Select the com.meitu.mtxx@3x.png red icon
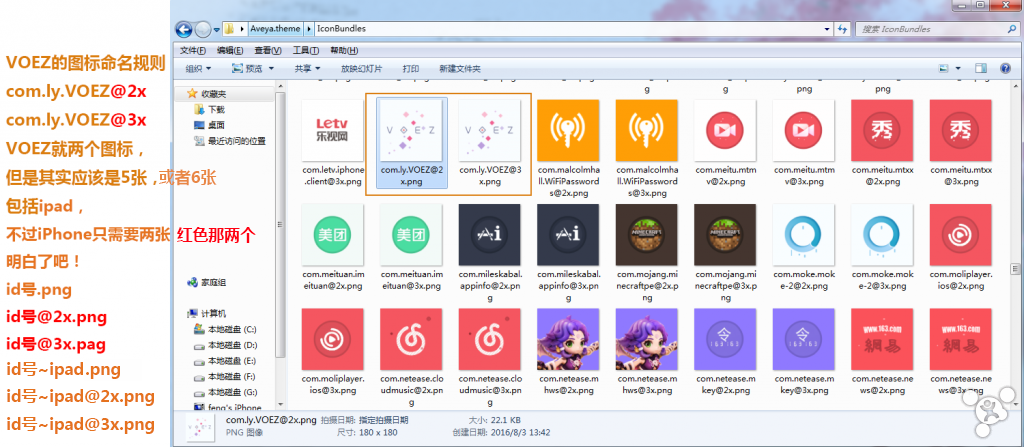 960,131
